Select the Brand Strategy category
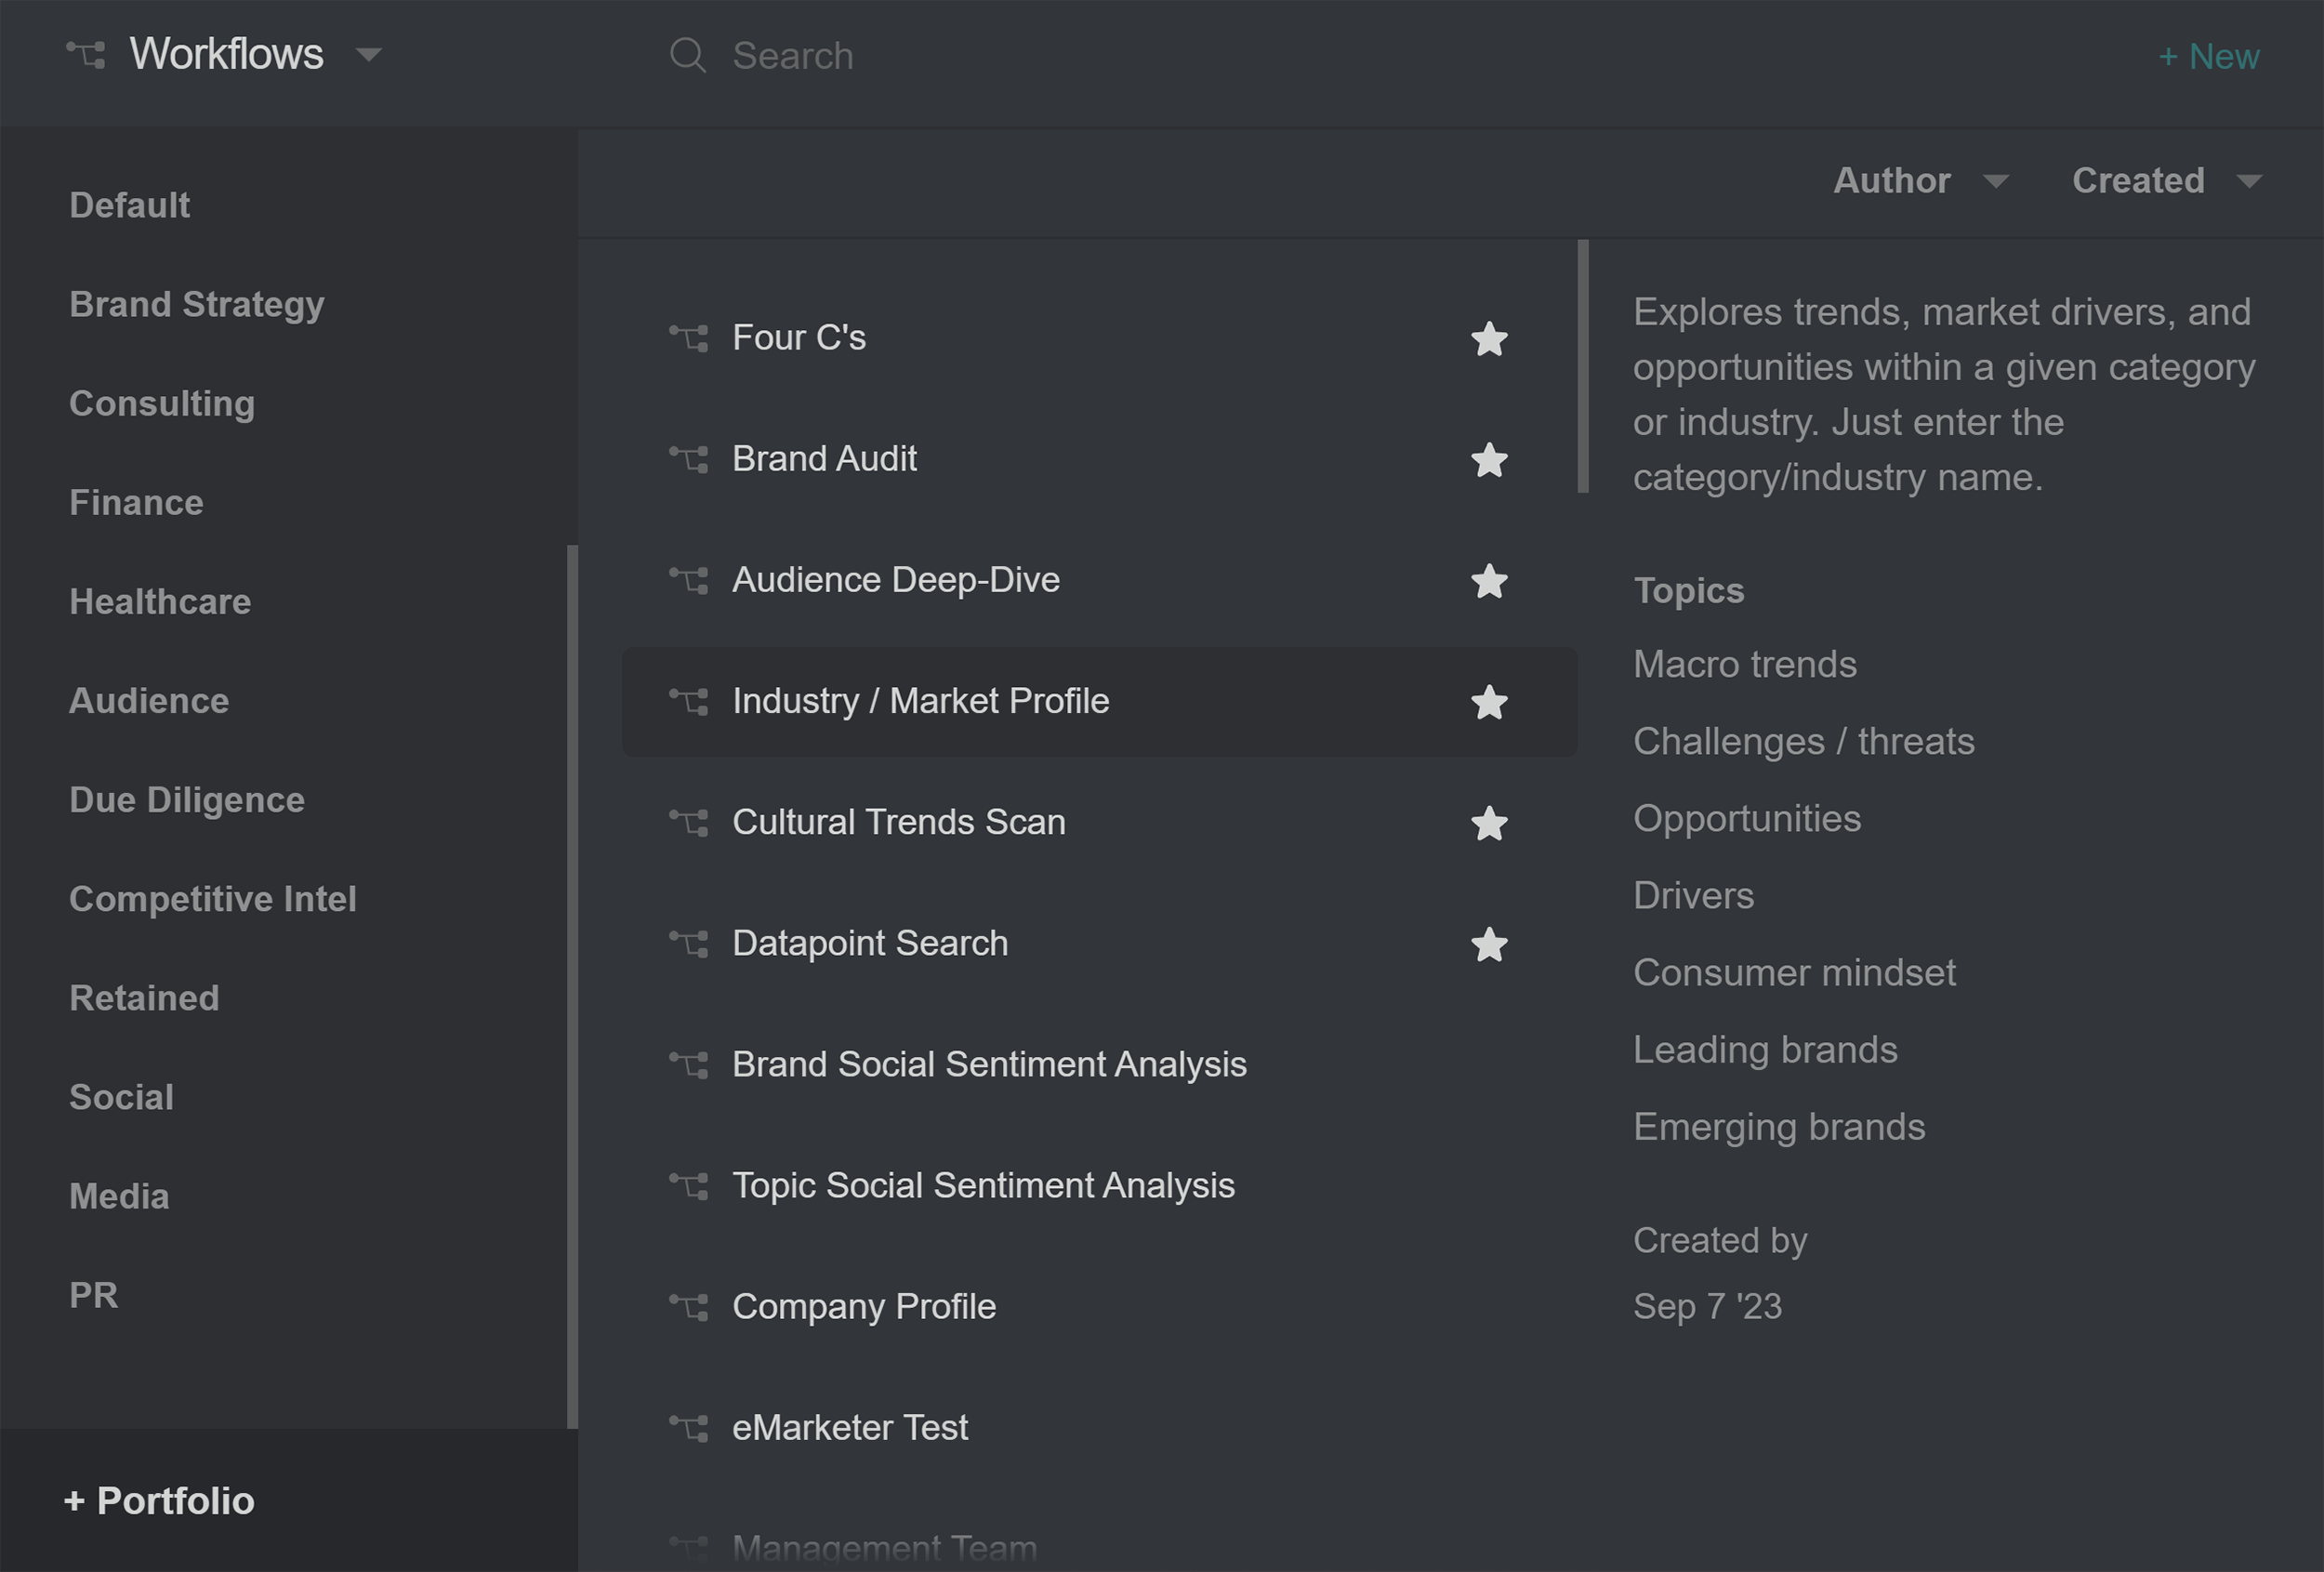This screenshot has height=1572, width=2324. click(197, 304)
